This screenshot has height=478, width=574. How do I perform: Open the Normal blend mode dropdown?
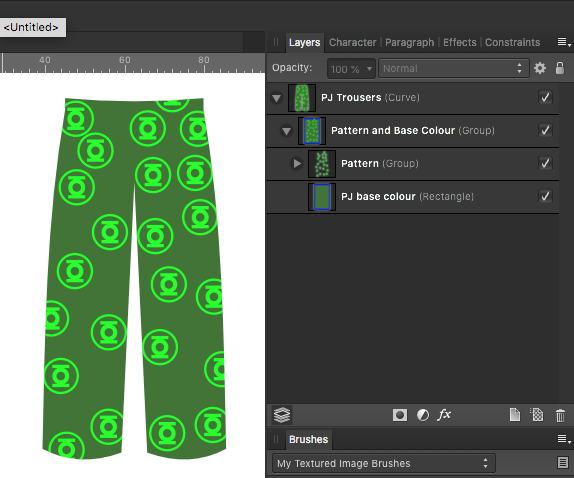(454, 68)
